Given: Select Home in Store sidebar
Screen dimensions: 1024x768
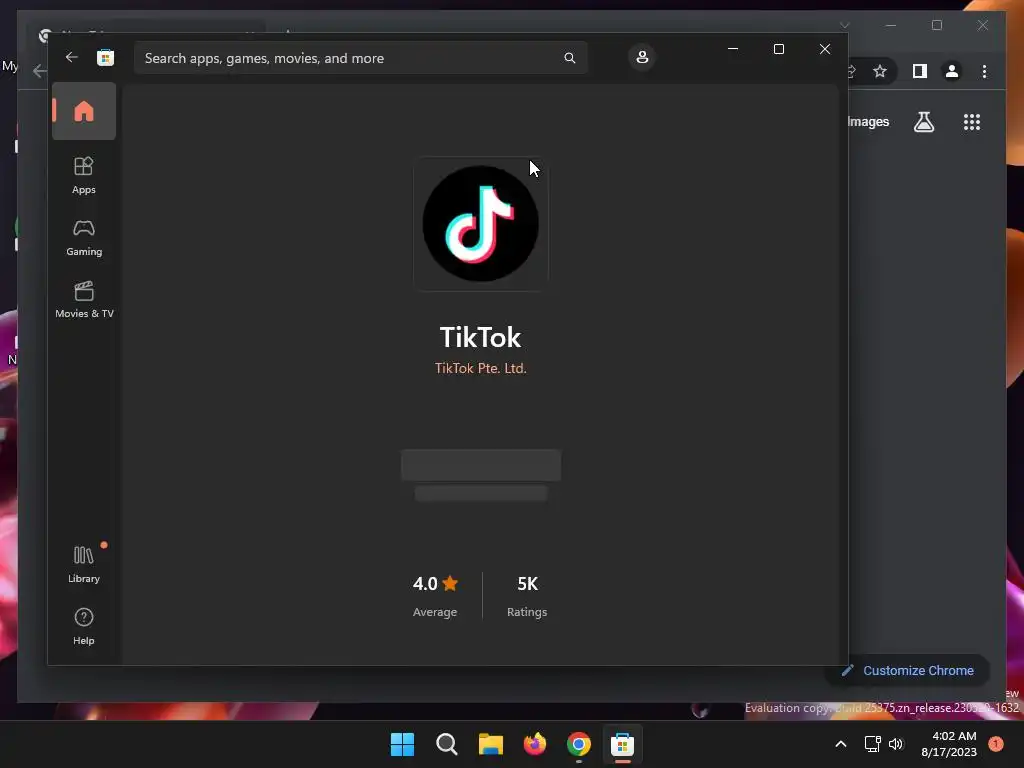Looking at the screenshot, I should click(84, 111).
